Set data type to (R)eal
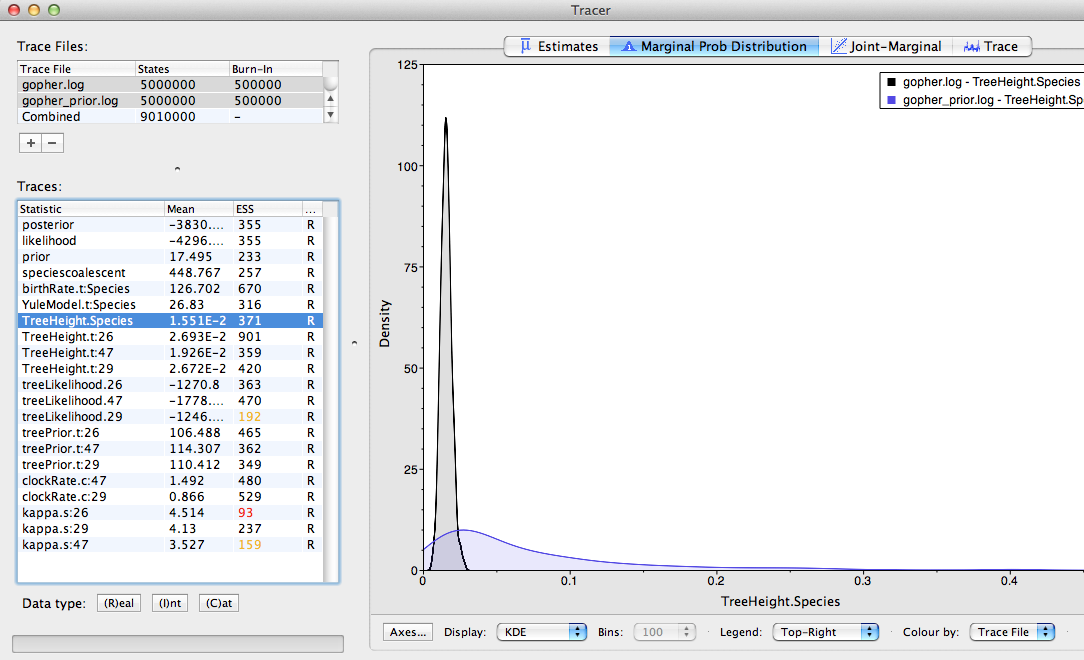This screenshot has height=660, width=1084. point(118,603)
